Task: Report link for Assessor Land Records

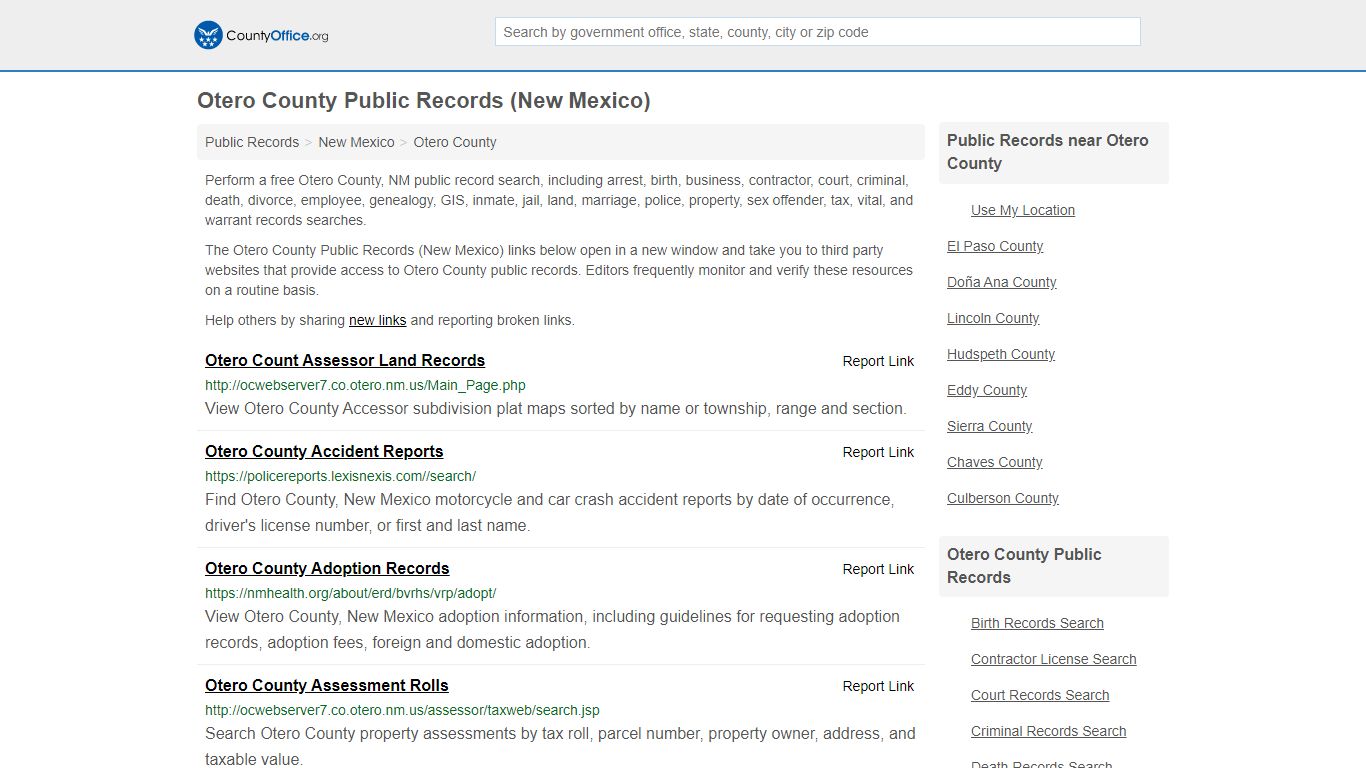Action: (878, 362)
